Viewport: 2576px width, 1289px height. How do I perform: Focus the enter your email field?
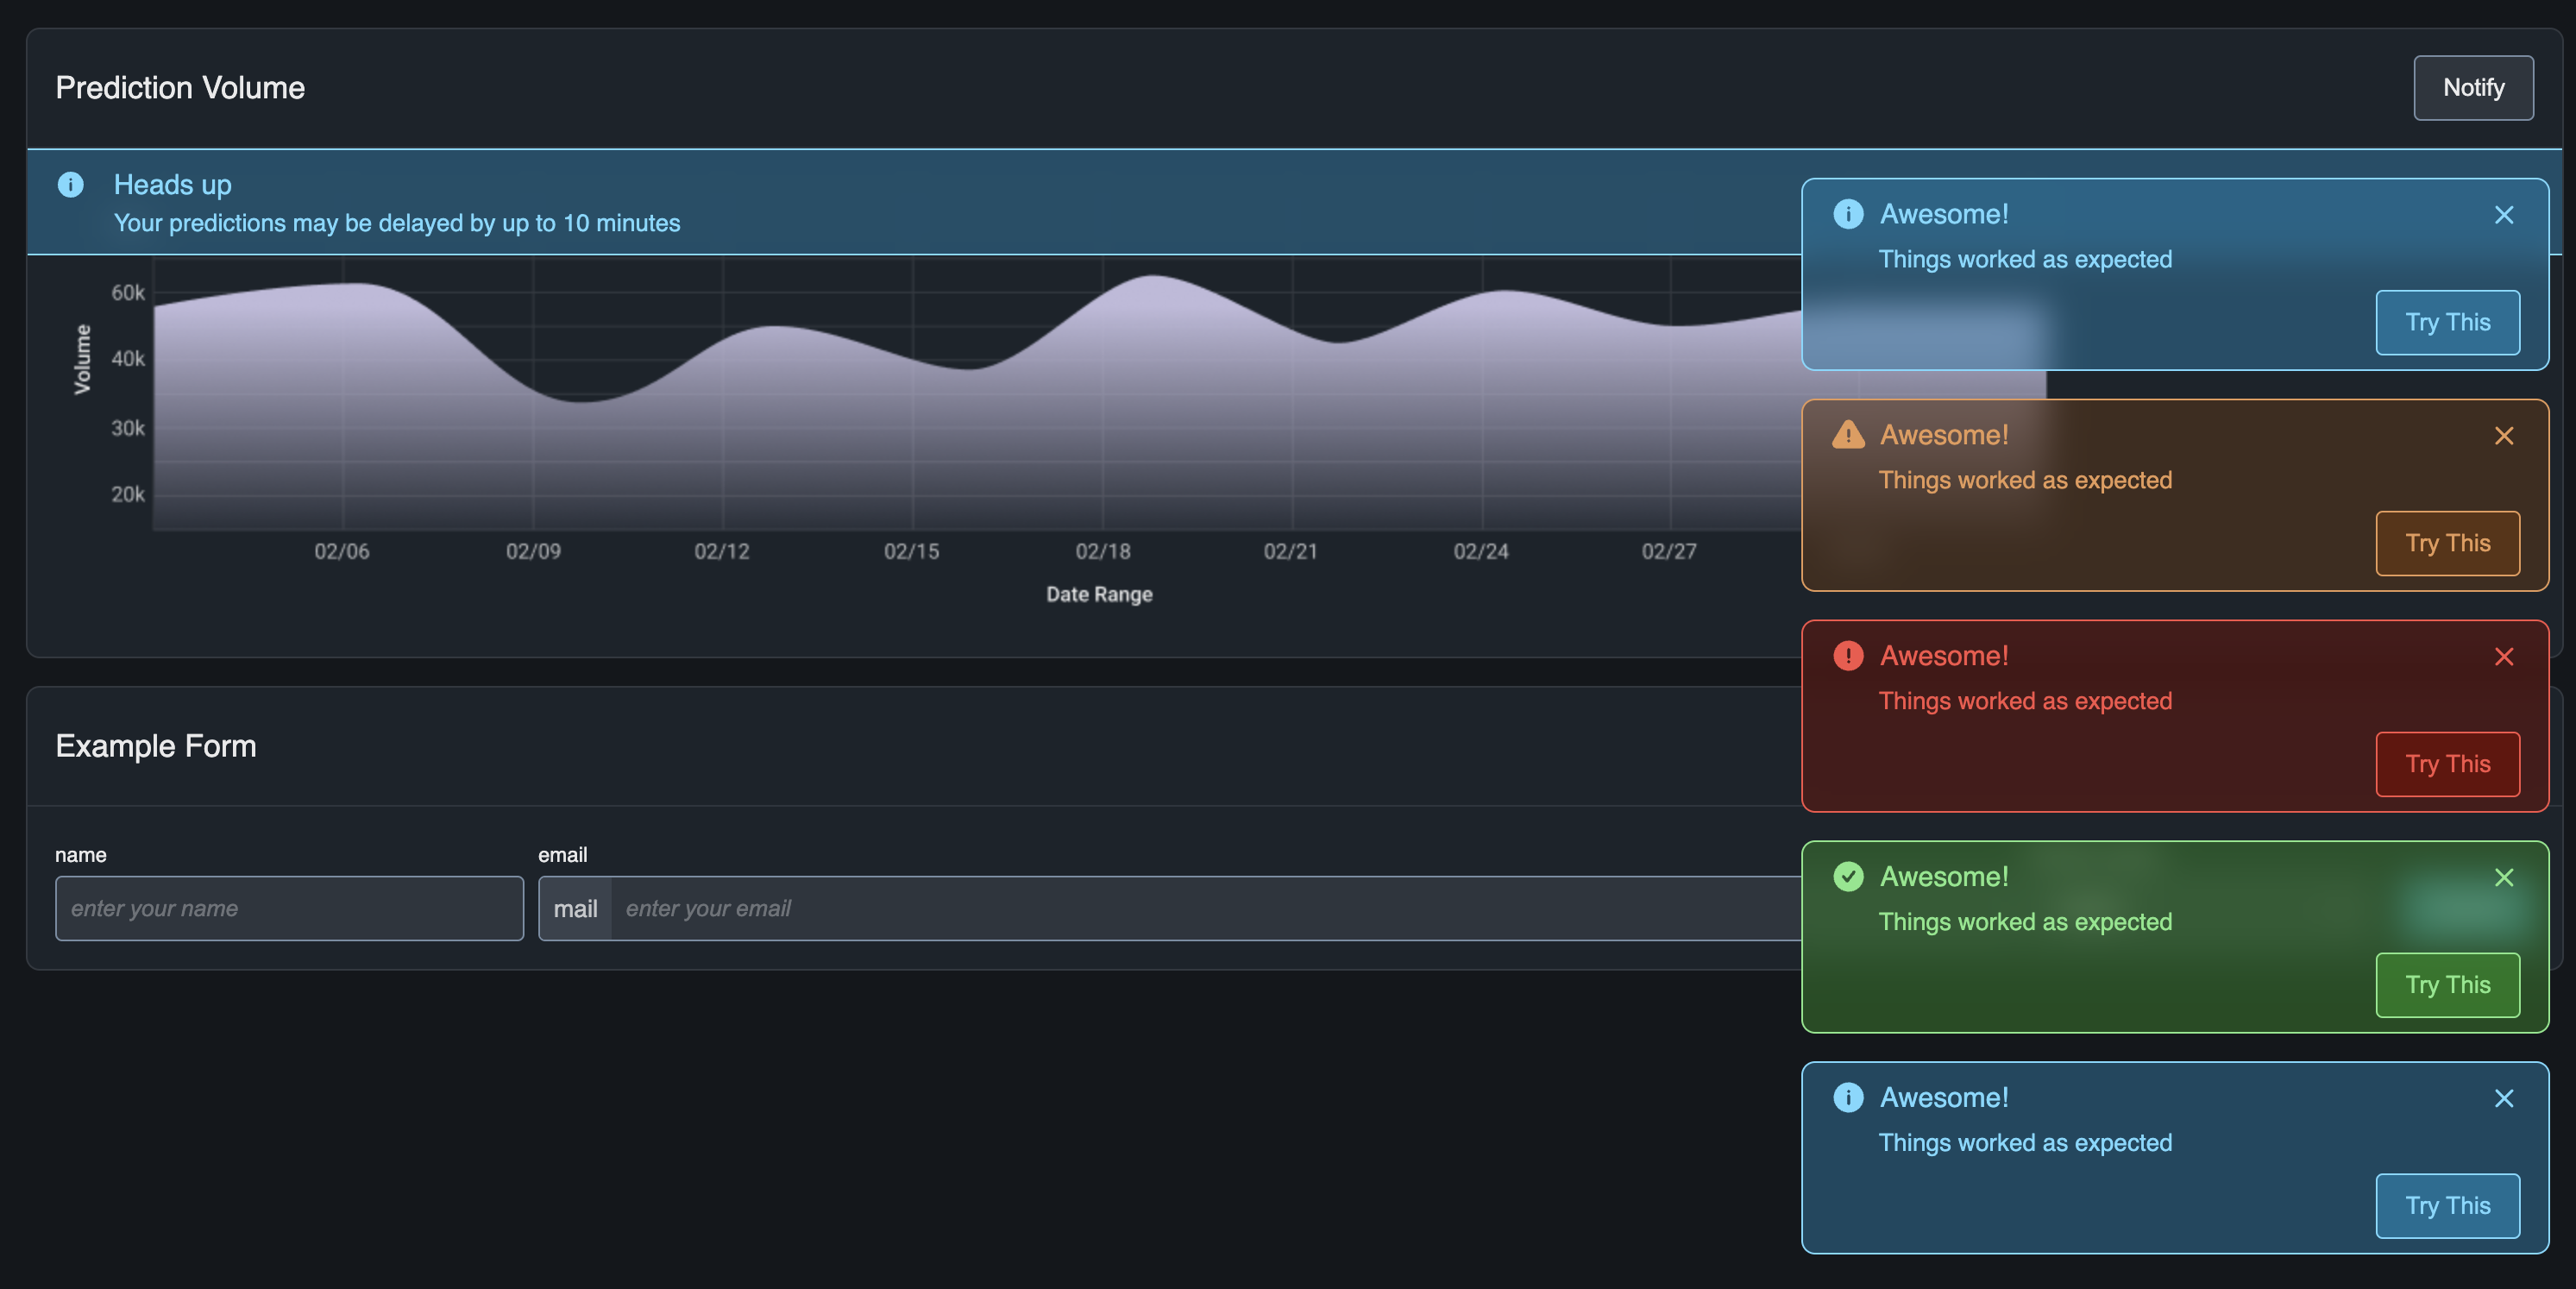pos(1200,908)
